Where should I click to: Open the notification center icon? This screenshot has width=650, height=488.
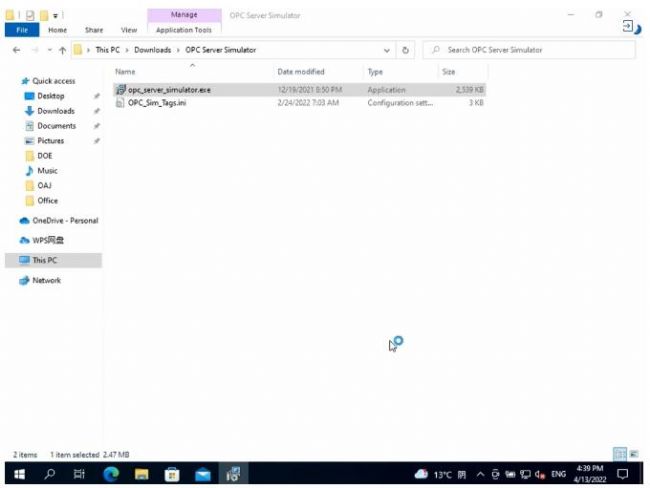coord(622,473)
